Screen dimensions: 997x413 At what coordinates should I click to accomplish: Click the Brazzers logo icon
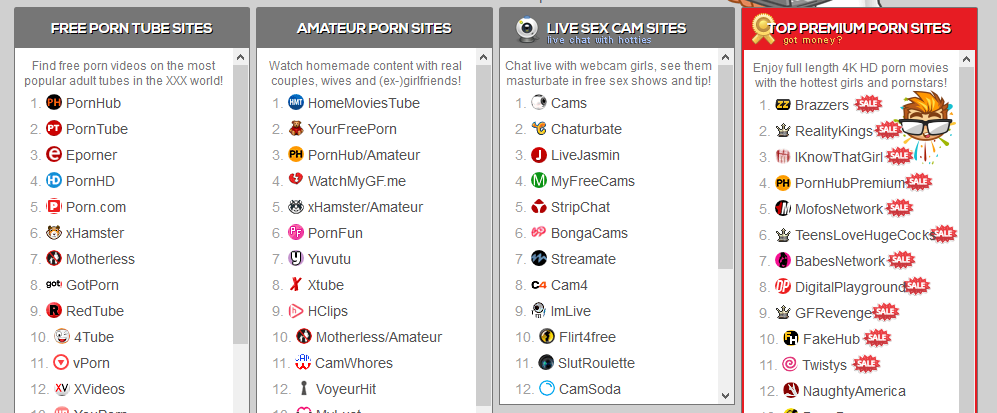point(784,104)
